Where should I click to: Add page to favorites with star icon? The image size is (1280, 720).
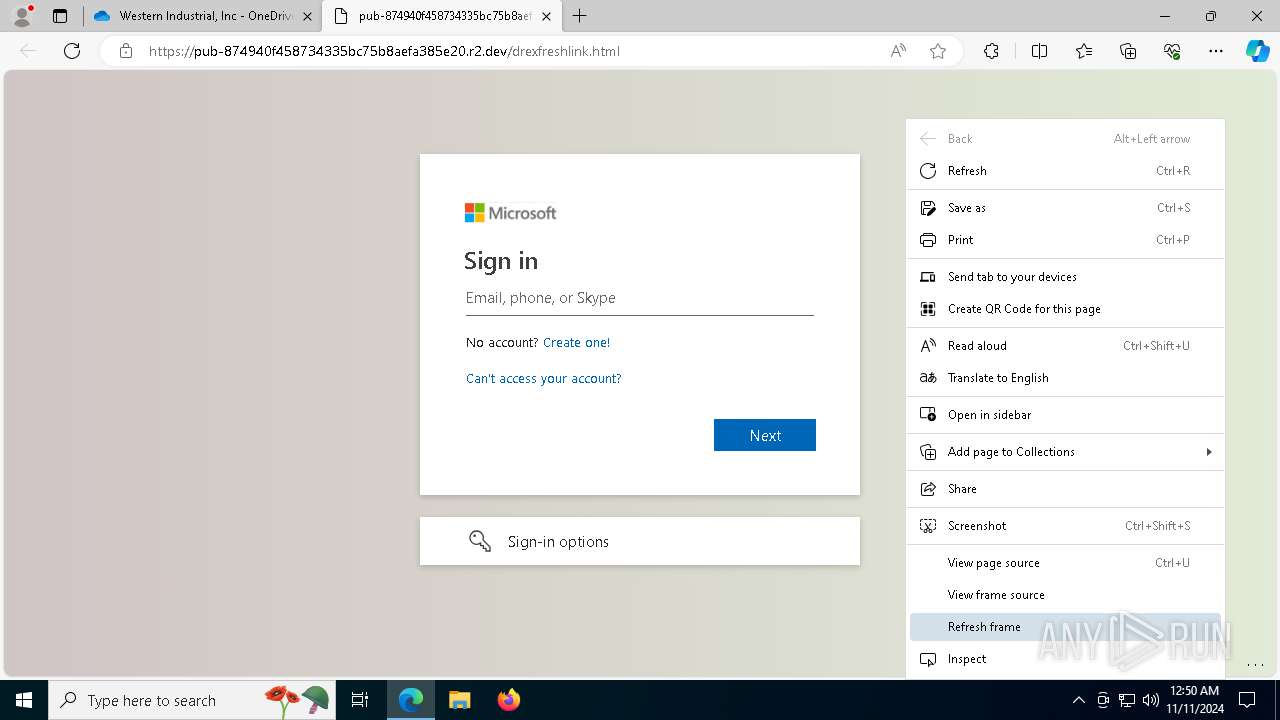(x=938, y=51)
